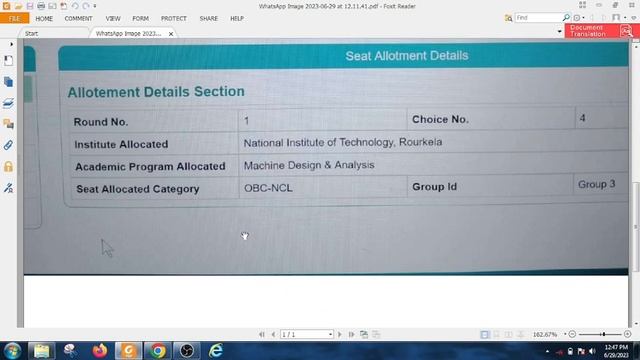Screen dimensions: 640x360
Task: Click the zoom slider handle
Action: click(603, 334)
